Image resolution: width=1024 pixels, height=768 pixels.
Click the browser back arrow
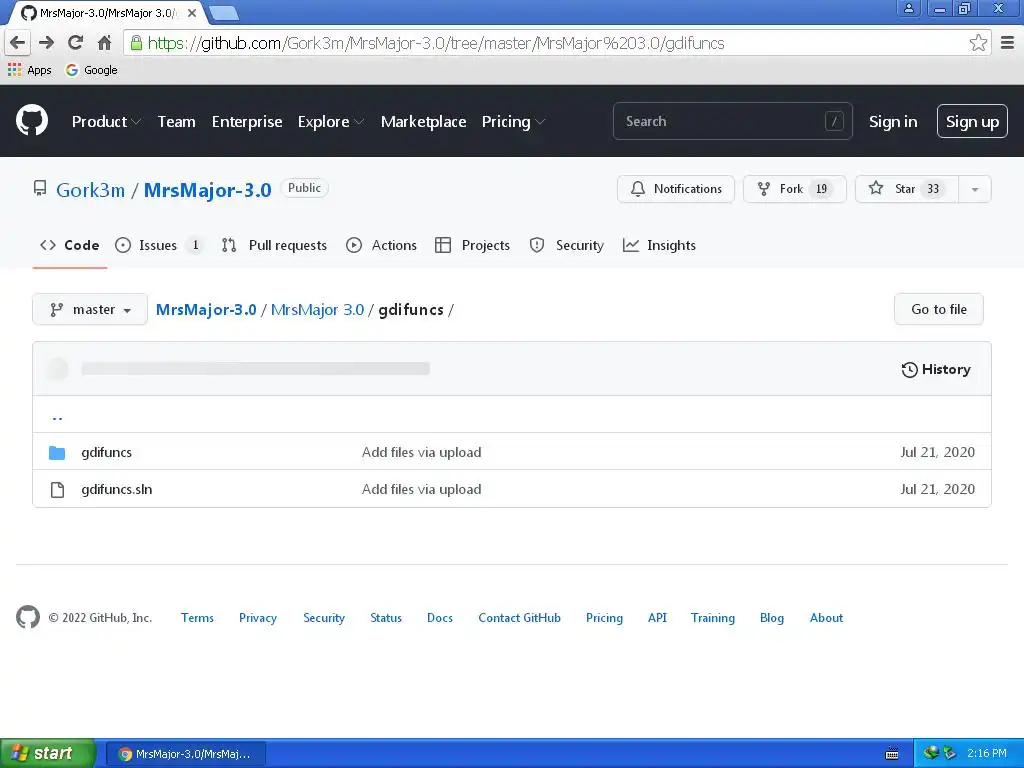click(18, 43)
